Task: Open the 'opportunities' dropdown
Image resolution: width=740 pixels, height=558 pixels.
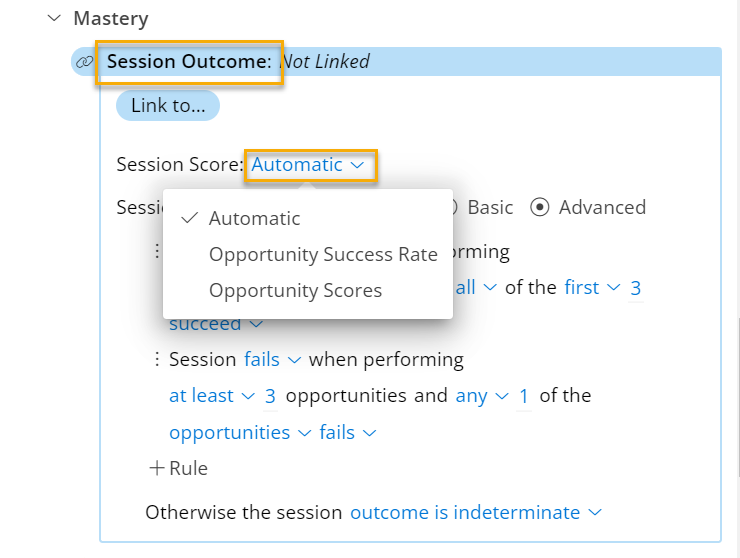Action: tap(239, 432)
